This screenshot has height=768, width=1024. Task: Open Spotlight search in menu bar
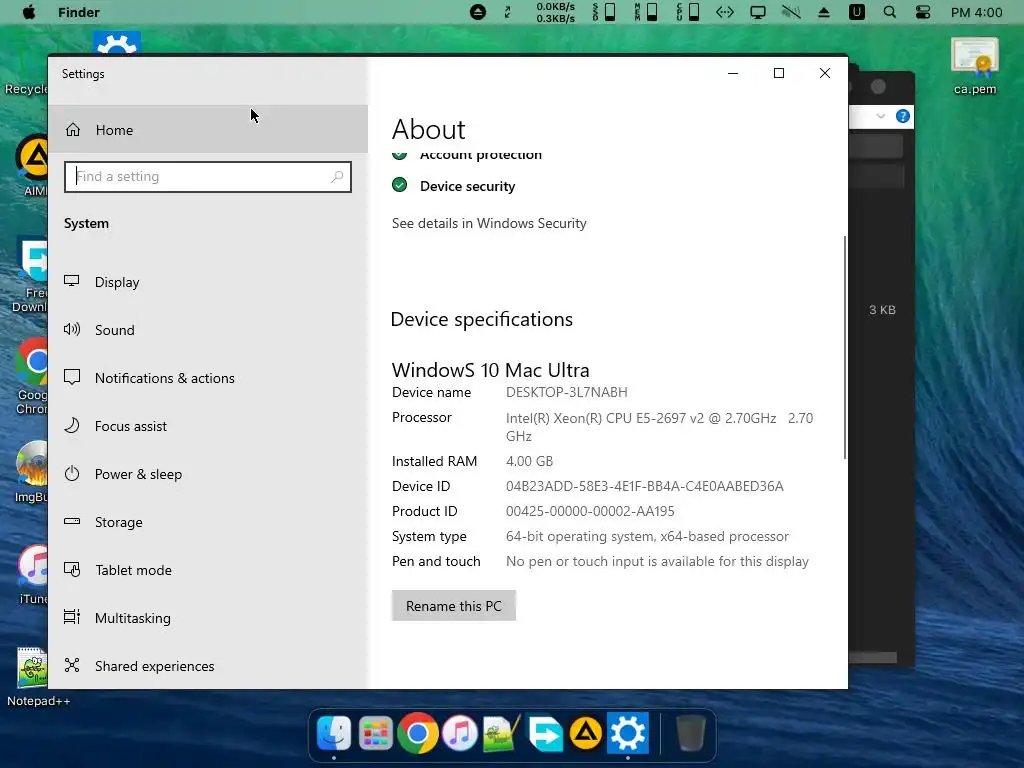click(x=889, y=12)
